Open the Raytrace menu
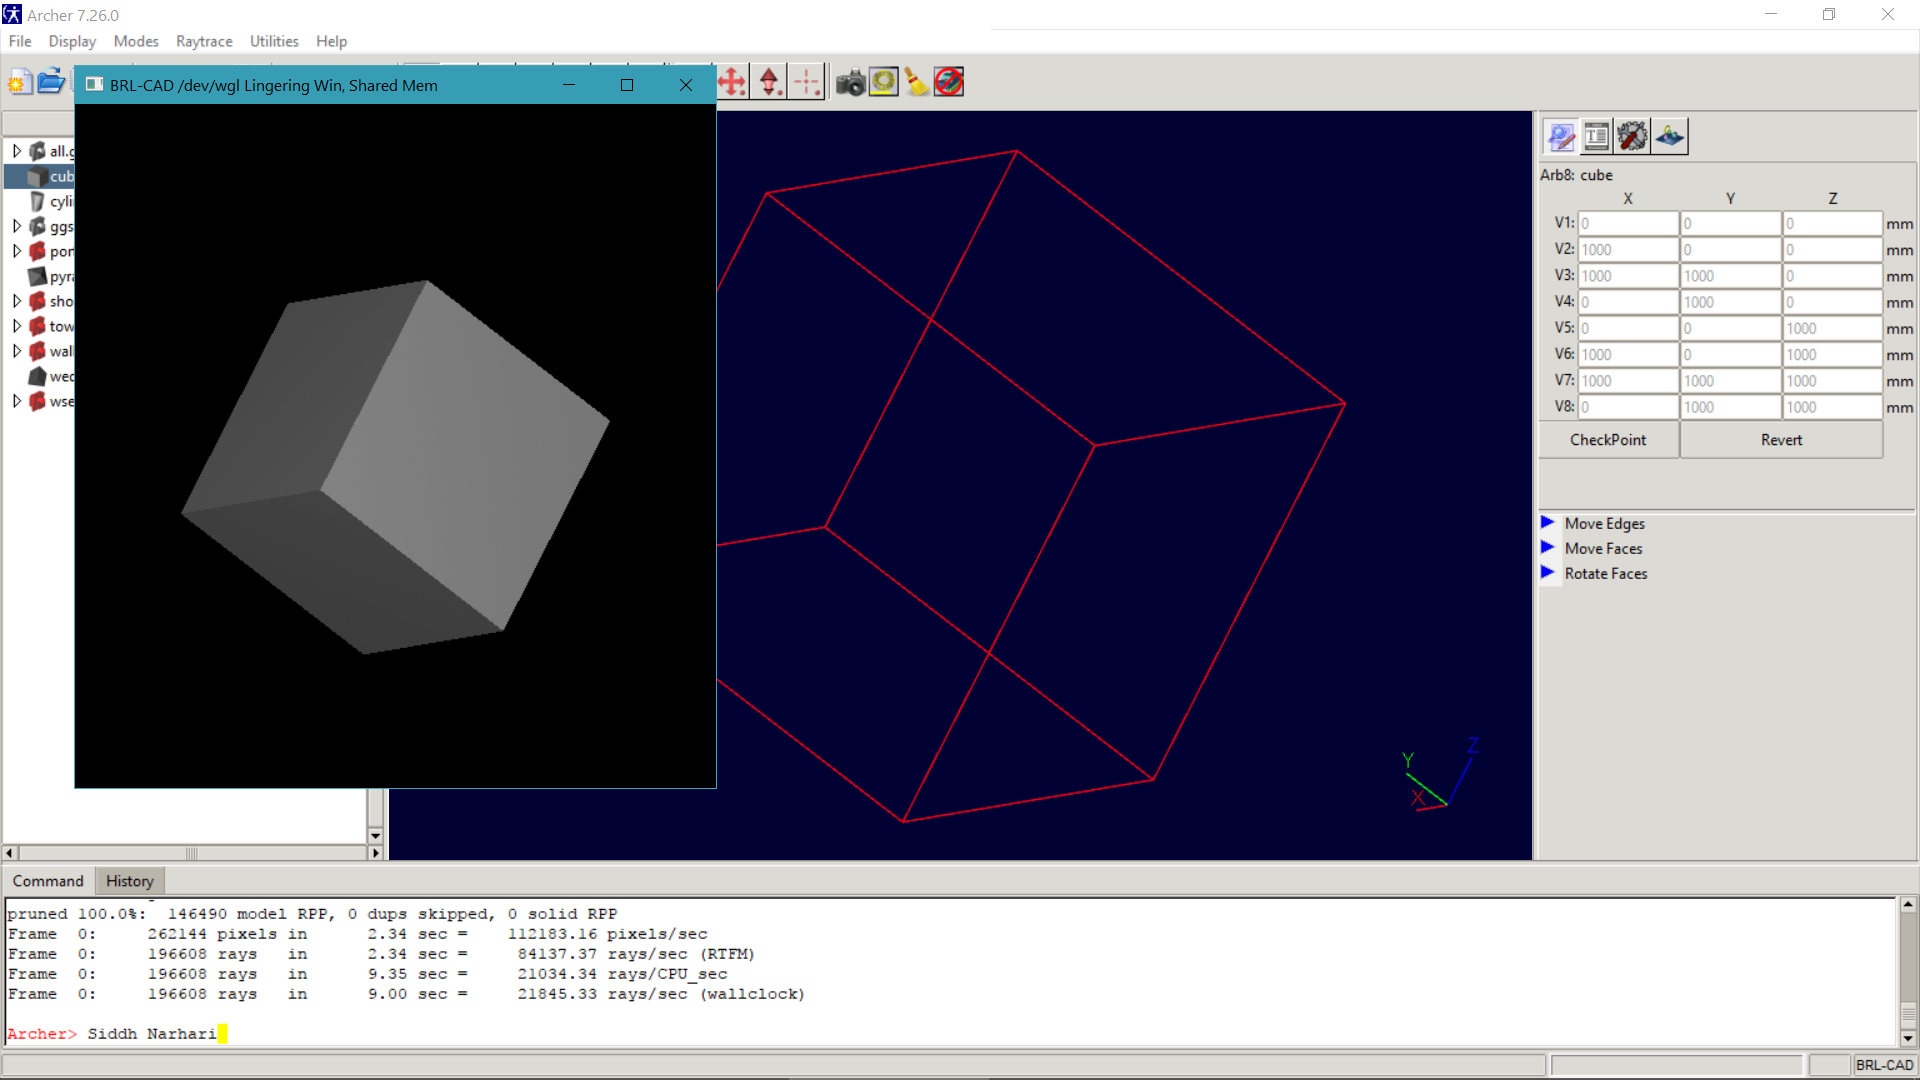Viewport: 1920px width, 1080px height. [x=204, y=41]
